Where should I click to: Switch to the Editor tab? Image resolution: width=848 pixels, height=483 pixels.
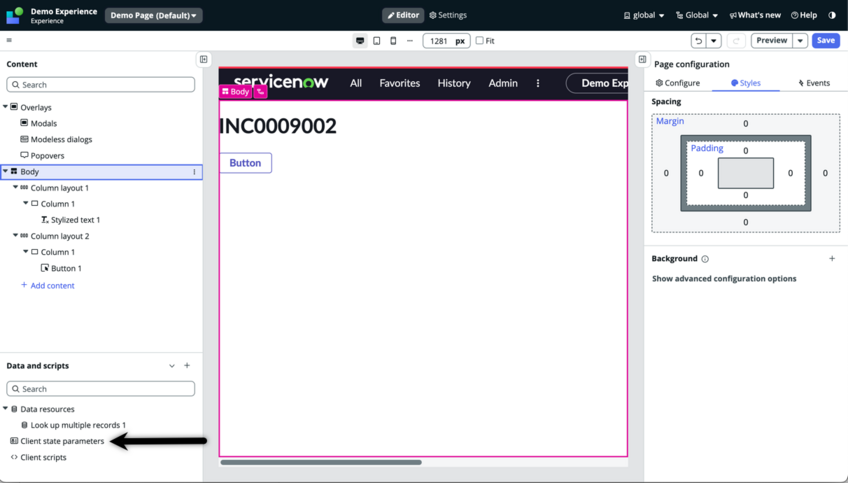tap(403, 15)
